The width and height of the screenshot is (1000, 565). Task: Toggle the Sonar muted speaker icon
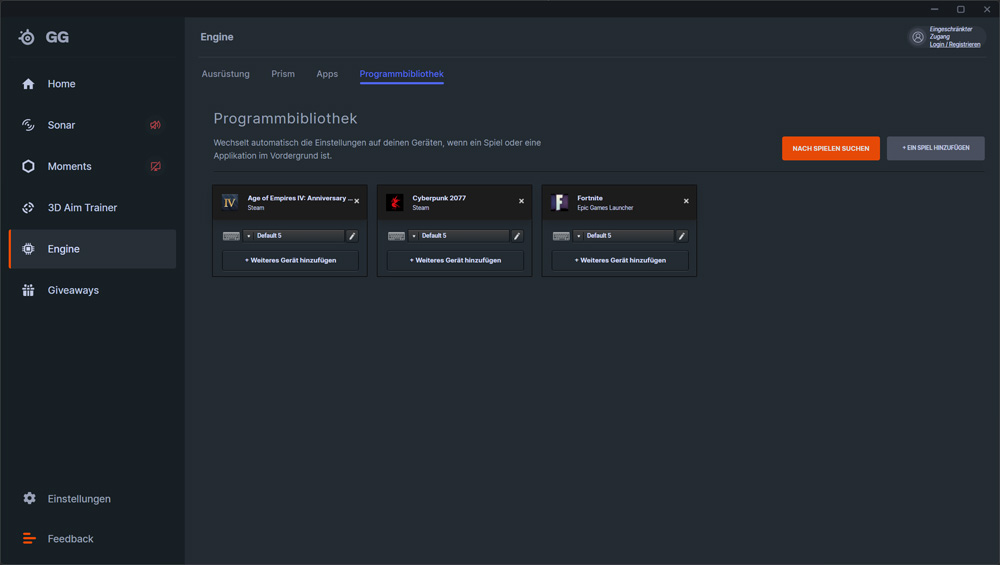click(155, 125)
